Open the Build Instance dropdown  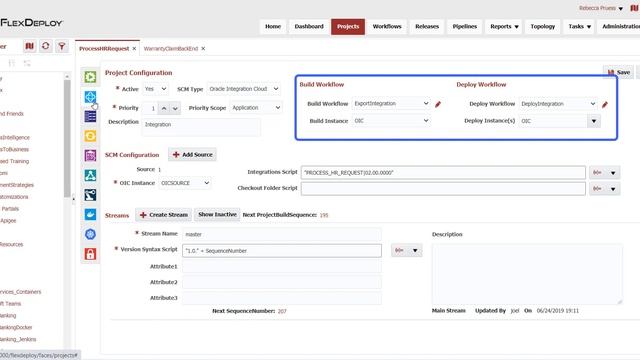[391, 120]
